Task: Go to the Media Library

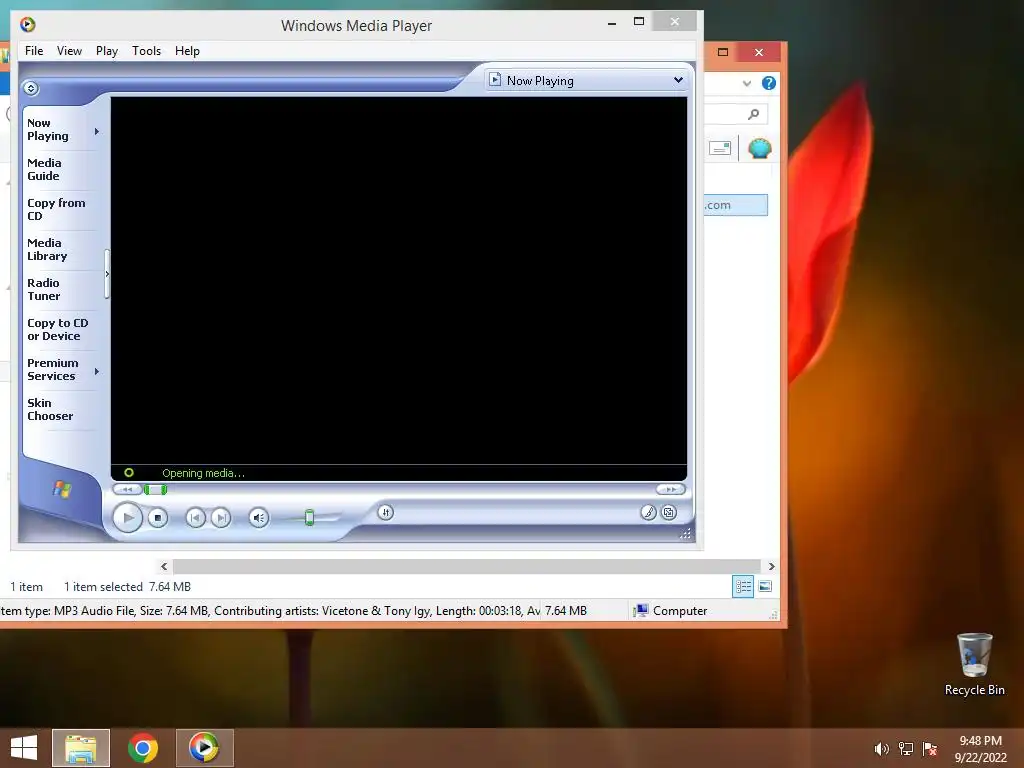Action: click(x=47, y=249)
